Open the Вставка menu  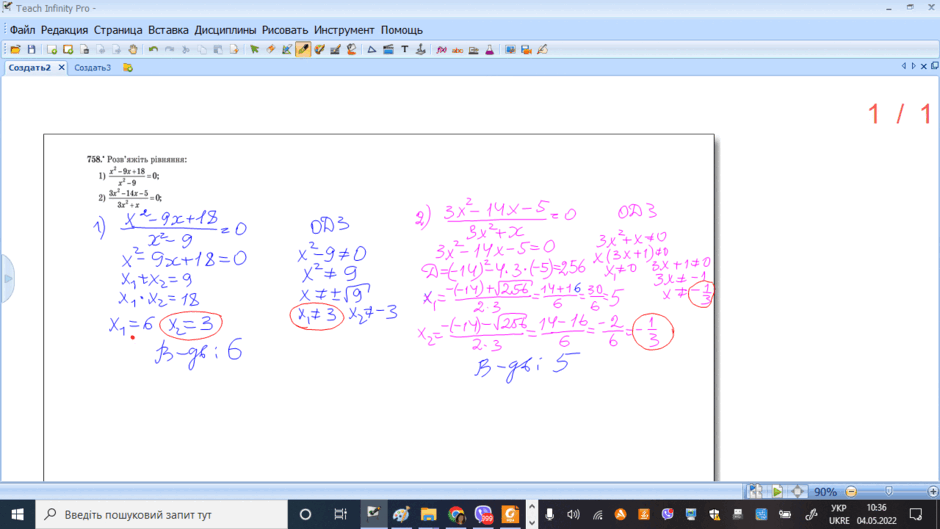tap(168, 30)
